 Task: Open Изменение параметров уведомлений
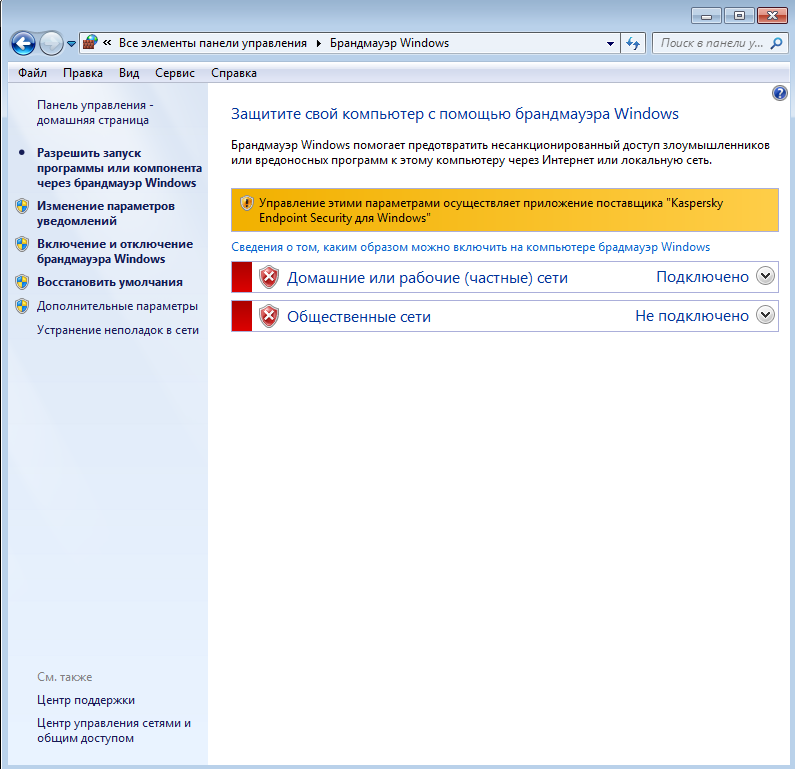pos(105,213)
